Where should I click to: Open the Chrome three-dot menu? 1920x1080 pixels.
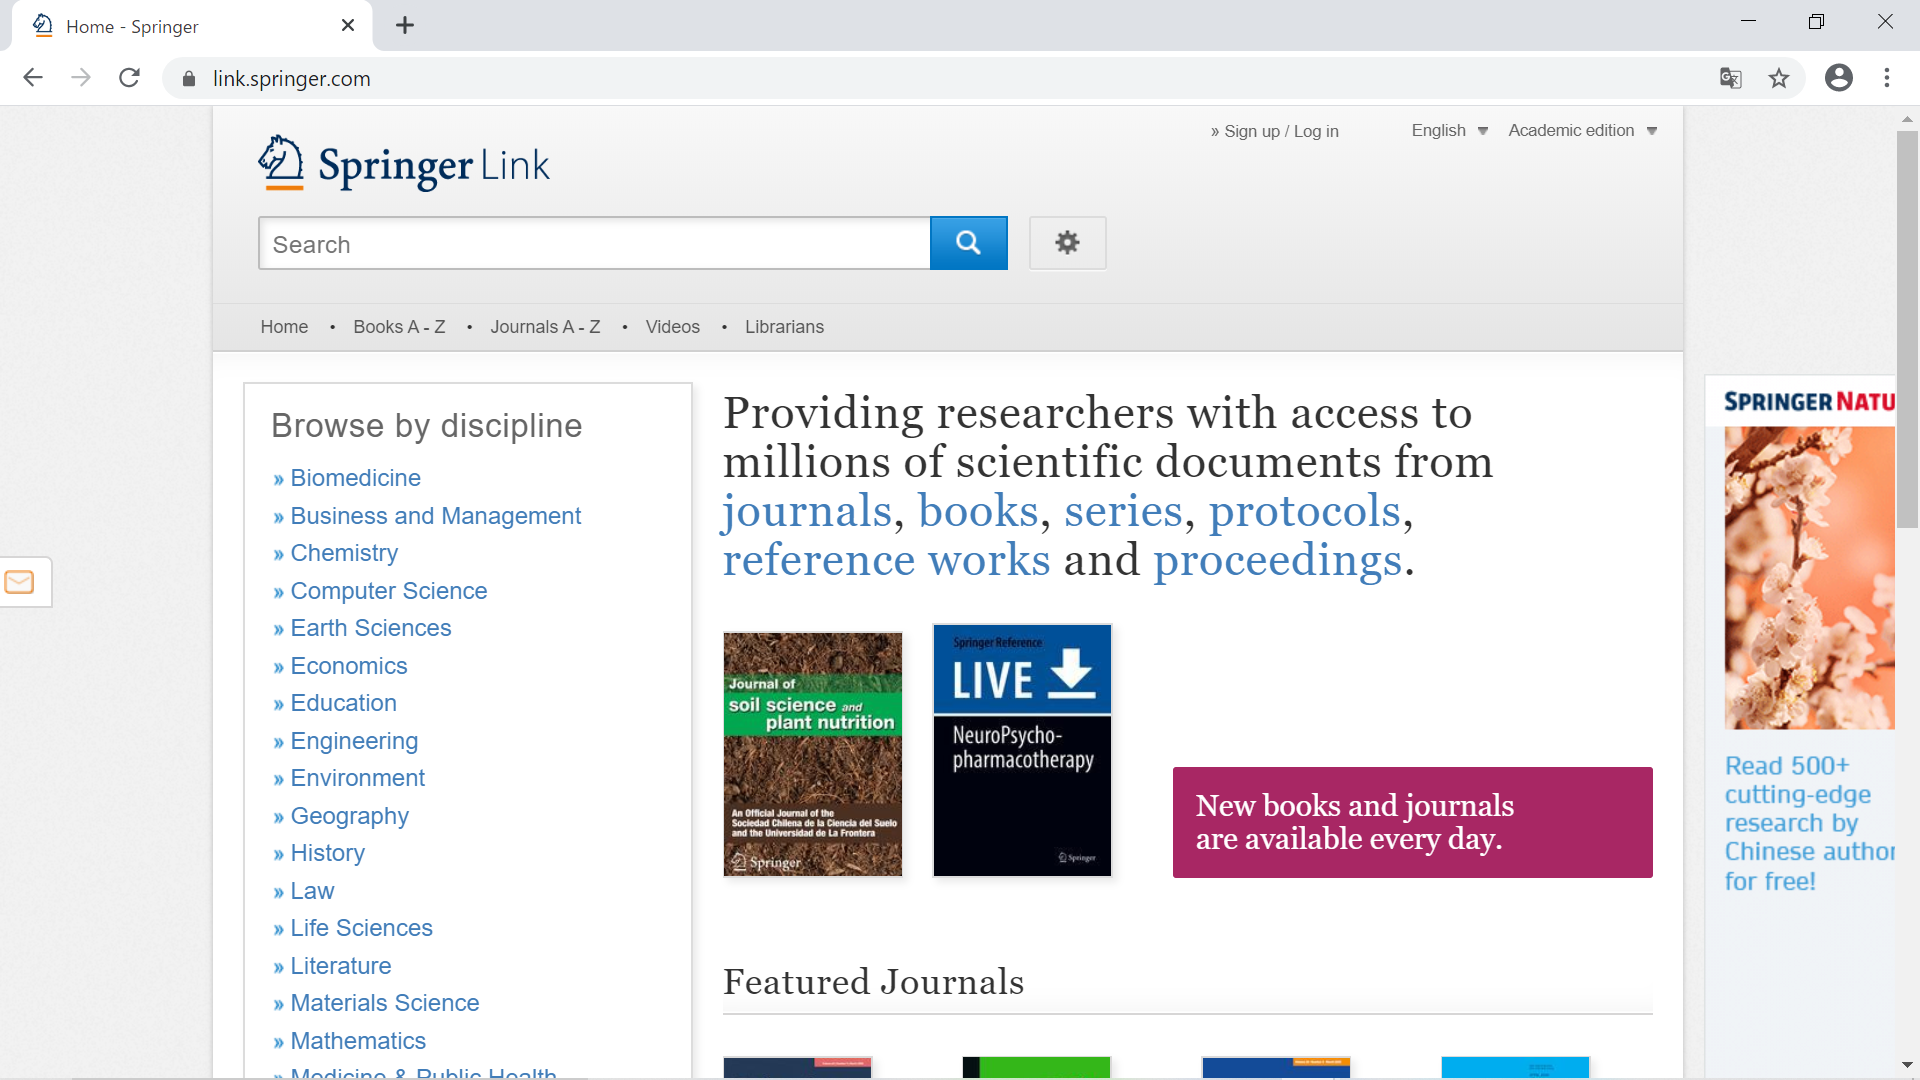[x=1887, y=78]
